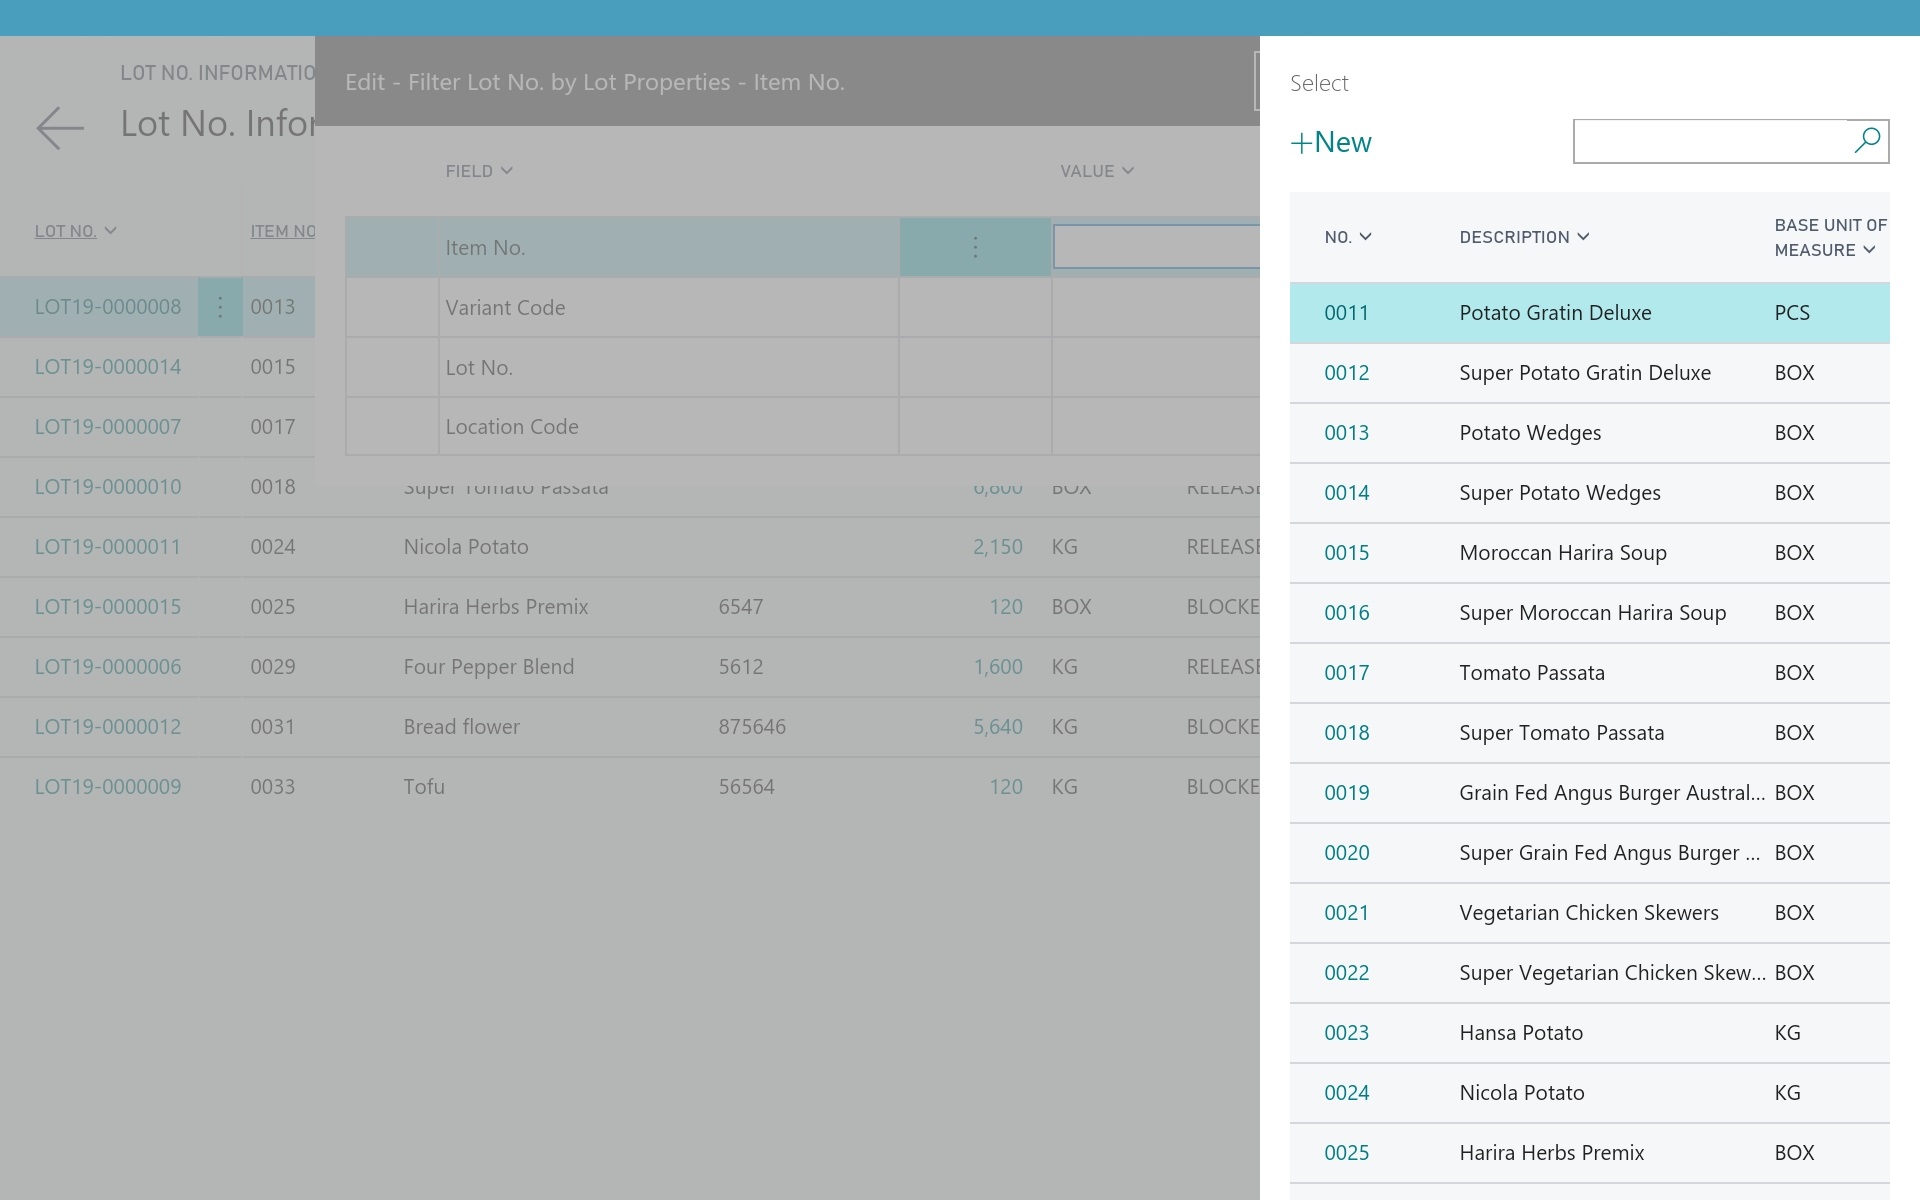Click the +New button
The width and height of the screenshot is (1920, 1200).
pyautogui.click(x=1331, y=142)
